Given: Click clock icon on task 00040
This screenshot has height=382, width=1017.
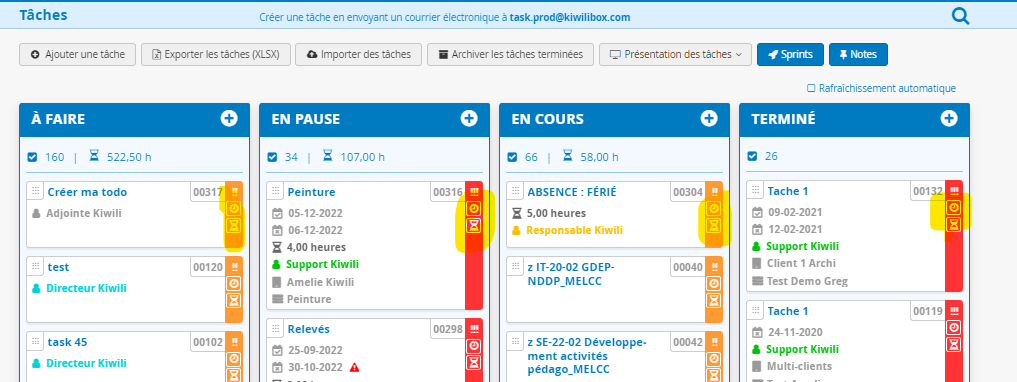Looking at the screenshot, I should (x=714, y=283).
